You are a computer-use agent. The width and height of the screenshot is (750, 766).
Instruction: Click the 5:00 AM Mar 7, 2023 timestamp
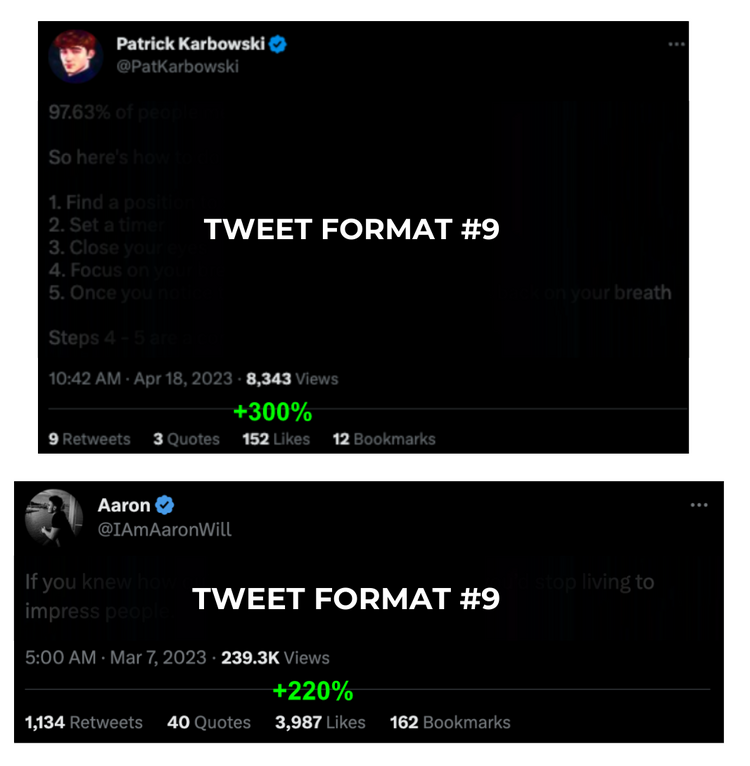click(116, 658)
